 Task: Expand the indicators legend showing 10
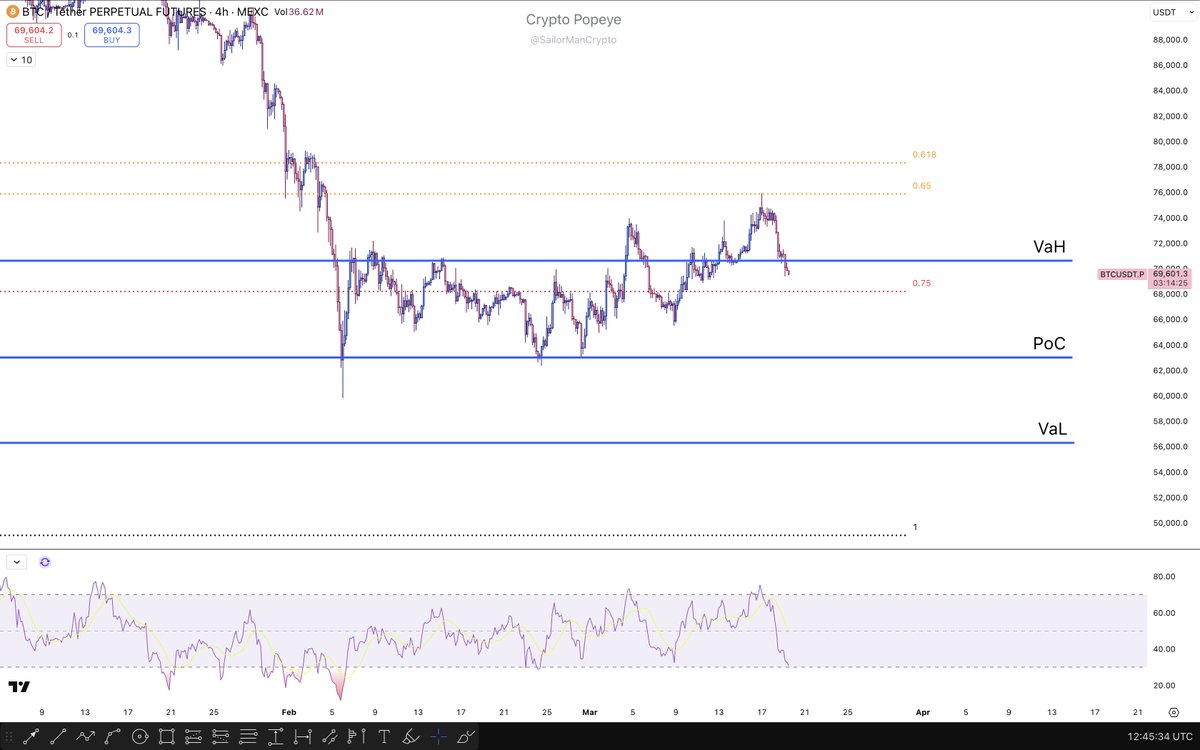20,60
